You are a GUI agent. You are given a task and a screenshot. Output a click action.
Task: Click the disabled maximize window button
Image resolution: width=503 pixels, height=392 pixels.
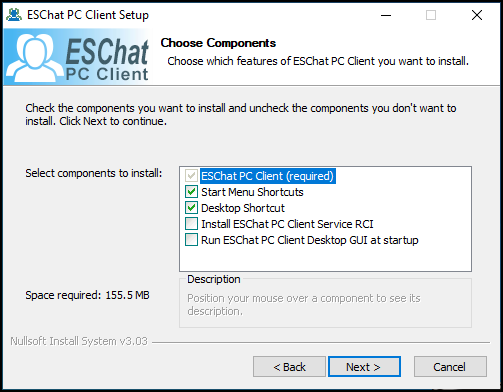pos(431,15)
